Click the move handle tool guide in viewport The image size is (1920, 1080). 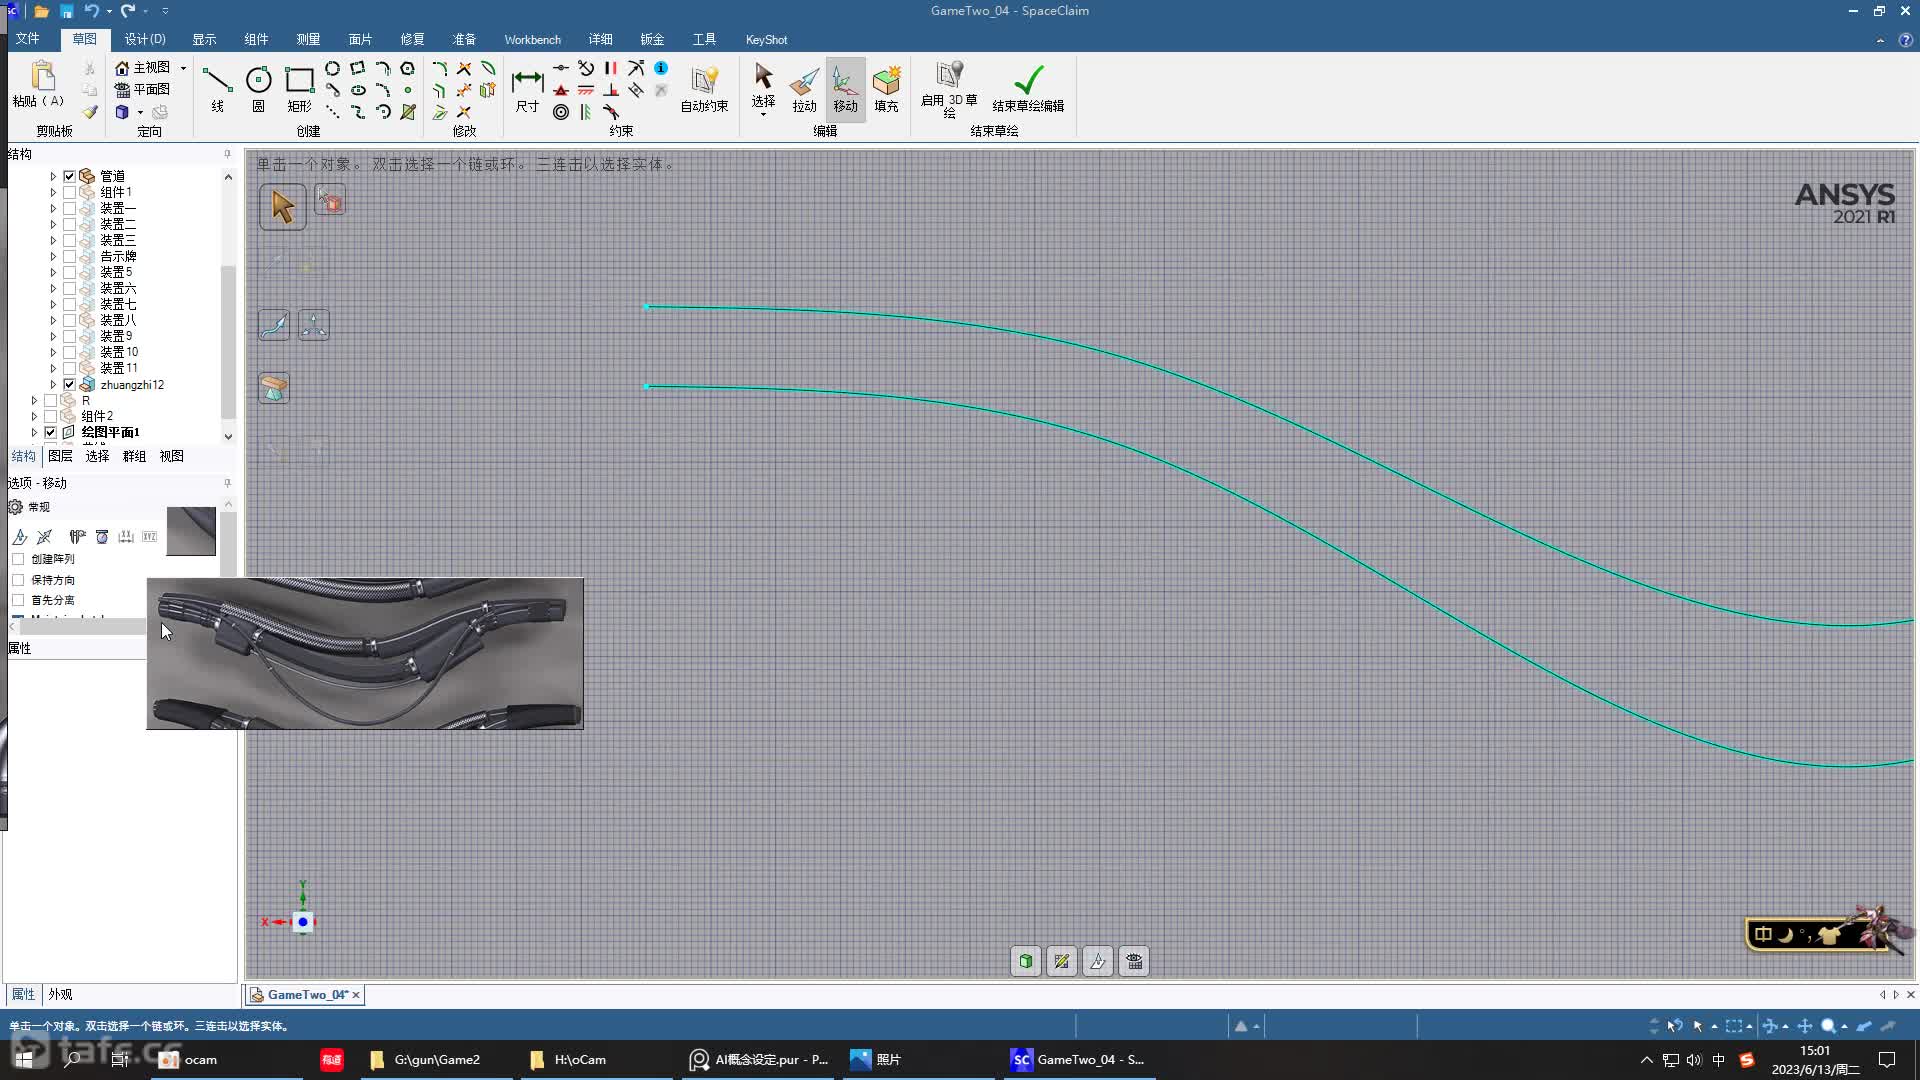pos(314,325)
